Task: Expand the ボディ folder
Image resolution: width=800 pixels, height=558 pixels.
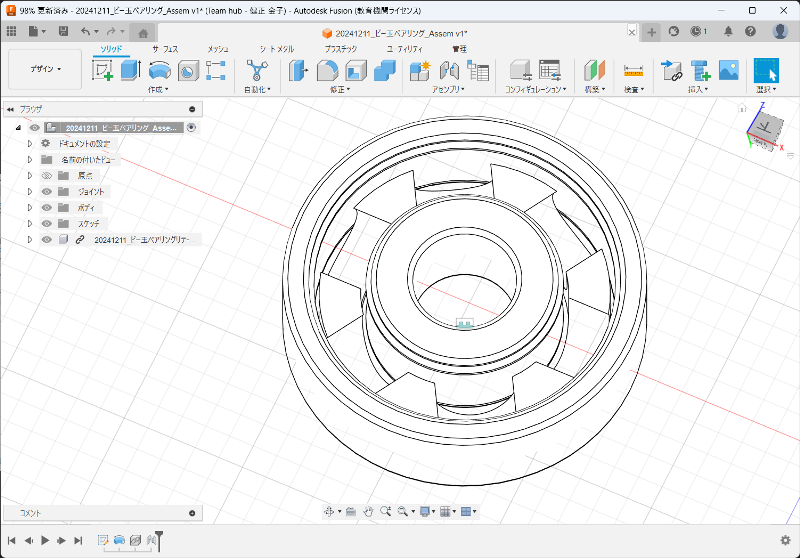Action: [x=30, y=208]
